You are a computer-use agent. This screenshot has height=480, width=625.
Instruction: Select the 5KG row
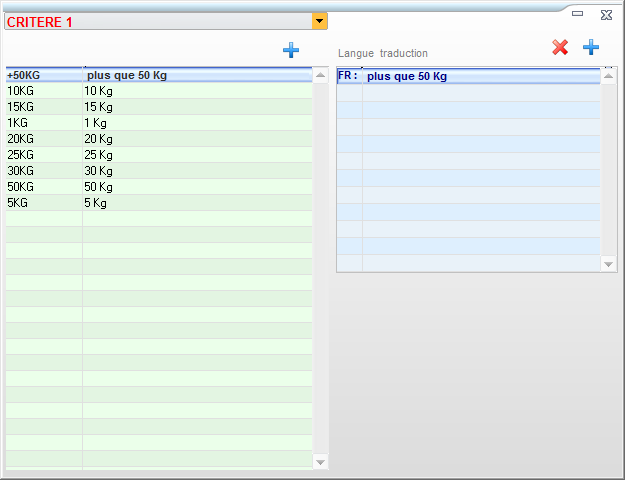158,203
